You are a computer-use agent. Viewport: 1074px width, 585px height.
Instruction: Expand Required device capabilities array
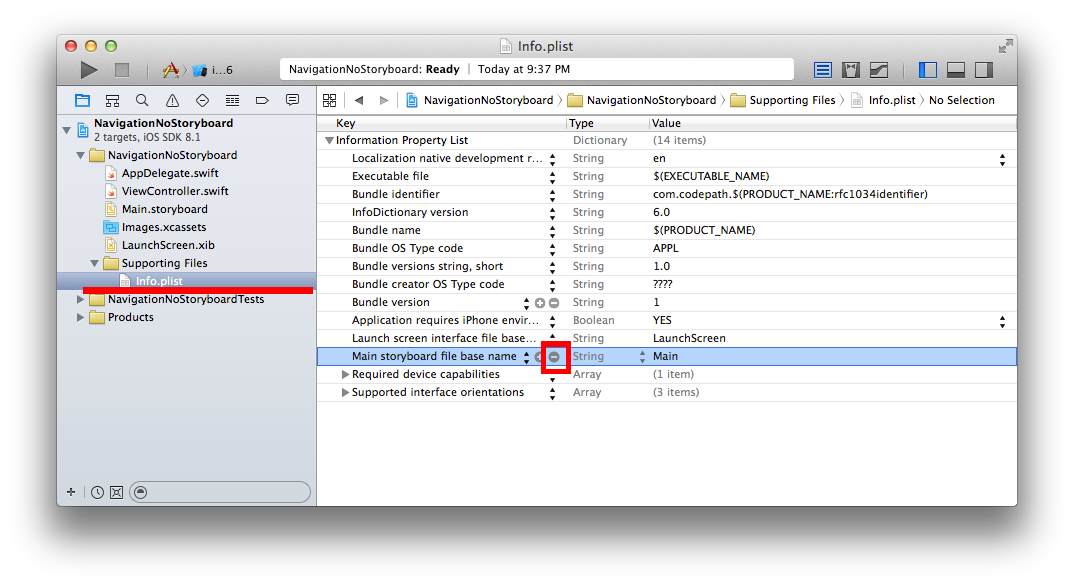click(345, 375)
